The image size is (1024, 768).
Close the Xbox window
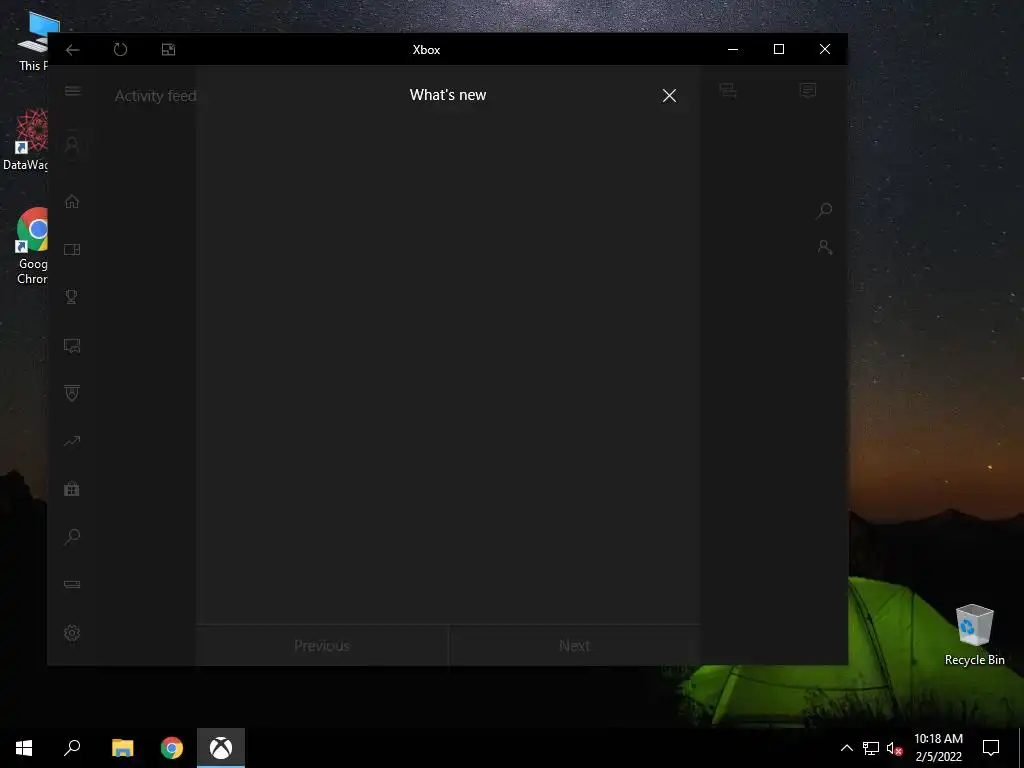(x=825, y=50)
